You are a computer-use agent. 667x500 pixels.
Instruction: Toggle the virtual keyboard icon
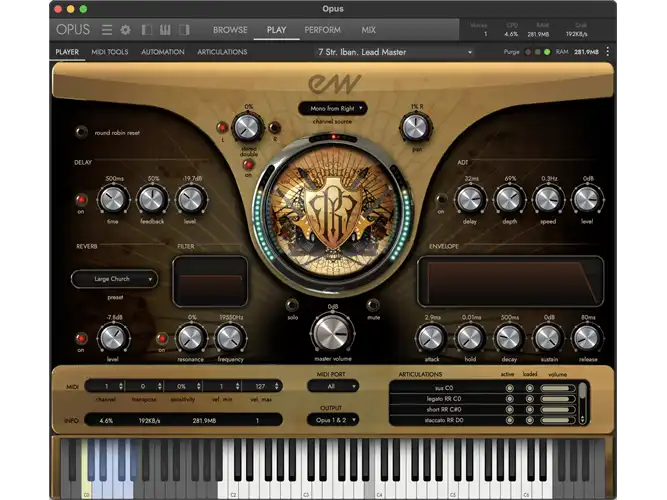coord(165,30)
